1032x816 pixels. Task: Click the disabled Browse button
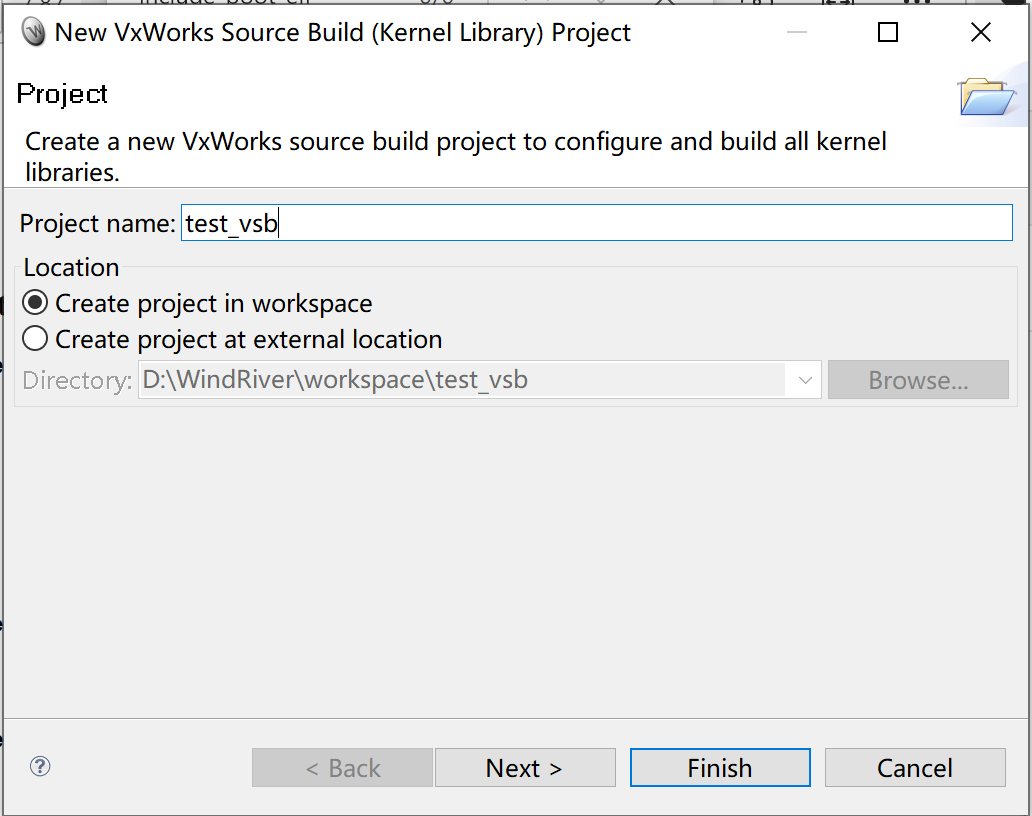click(918, 380)
